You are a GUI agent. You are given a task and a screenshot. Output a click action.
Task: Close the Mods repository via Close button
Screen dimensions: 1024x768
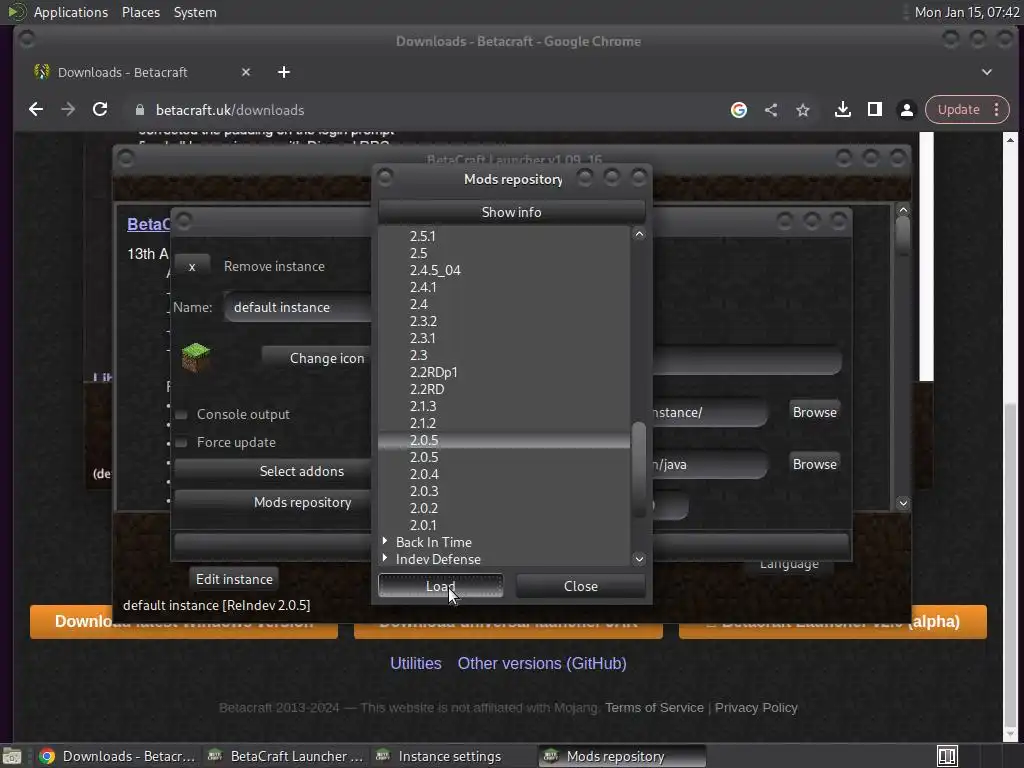tap(581, 586)
